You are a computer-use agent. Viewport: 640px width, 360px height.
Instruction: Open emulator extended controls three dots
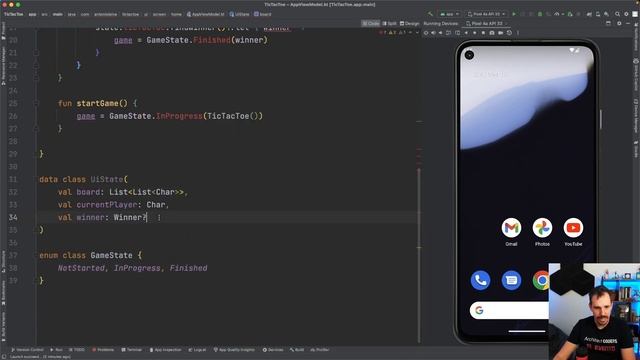click(518, 33)
